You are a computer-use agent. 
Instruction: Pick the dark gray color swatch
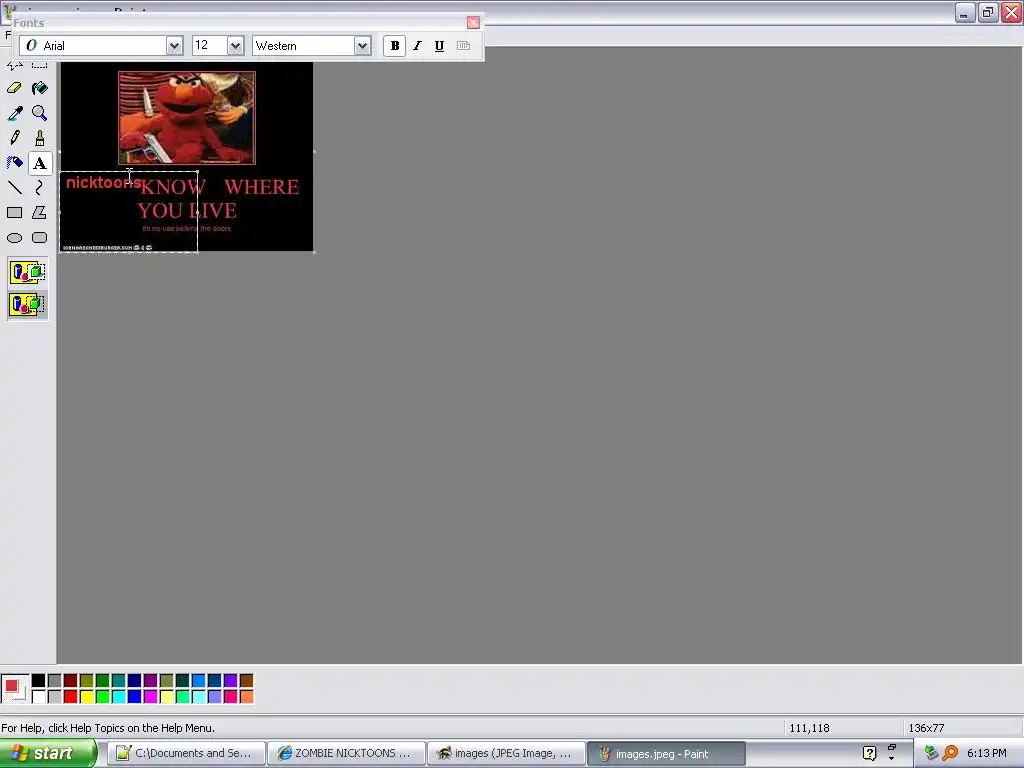(54, 681)
